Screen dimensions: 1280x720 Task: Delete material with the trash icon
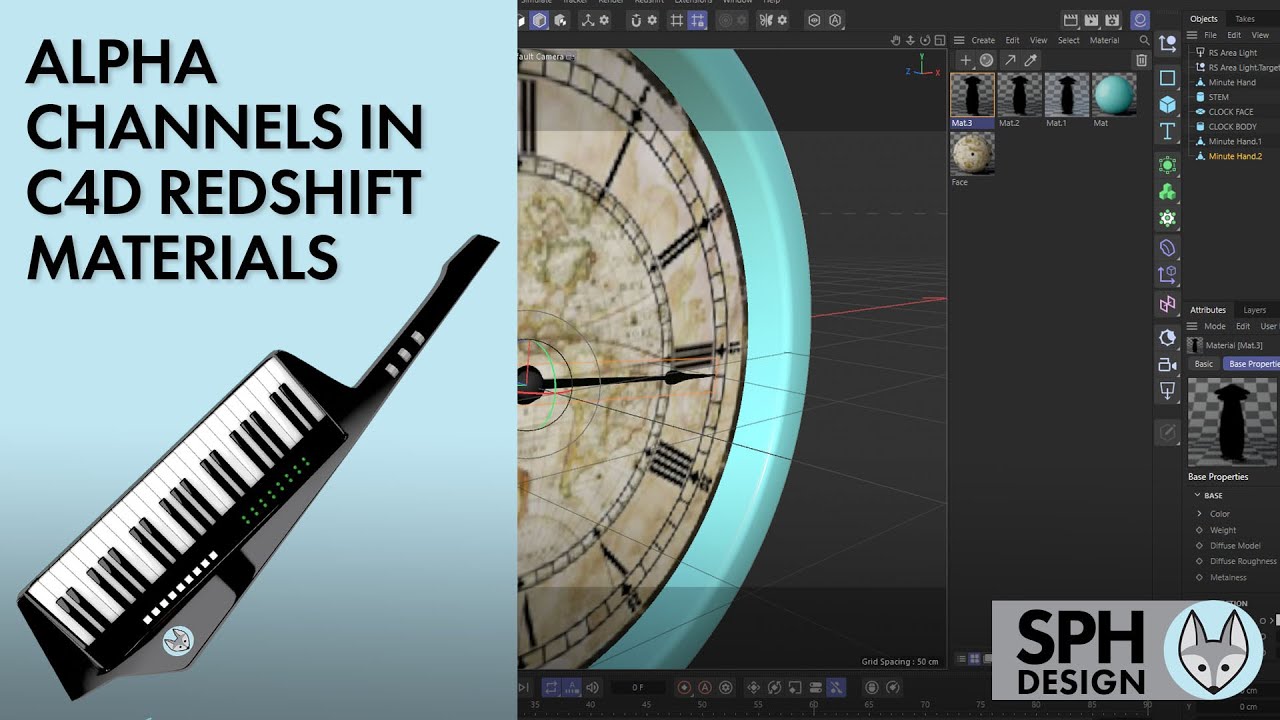point(1141,61)
